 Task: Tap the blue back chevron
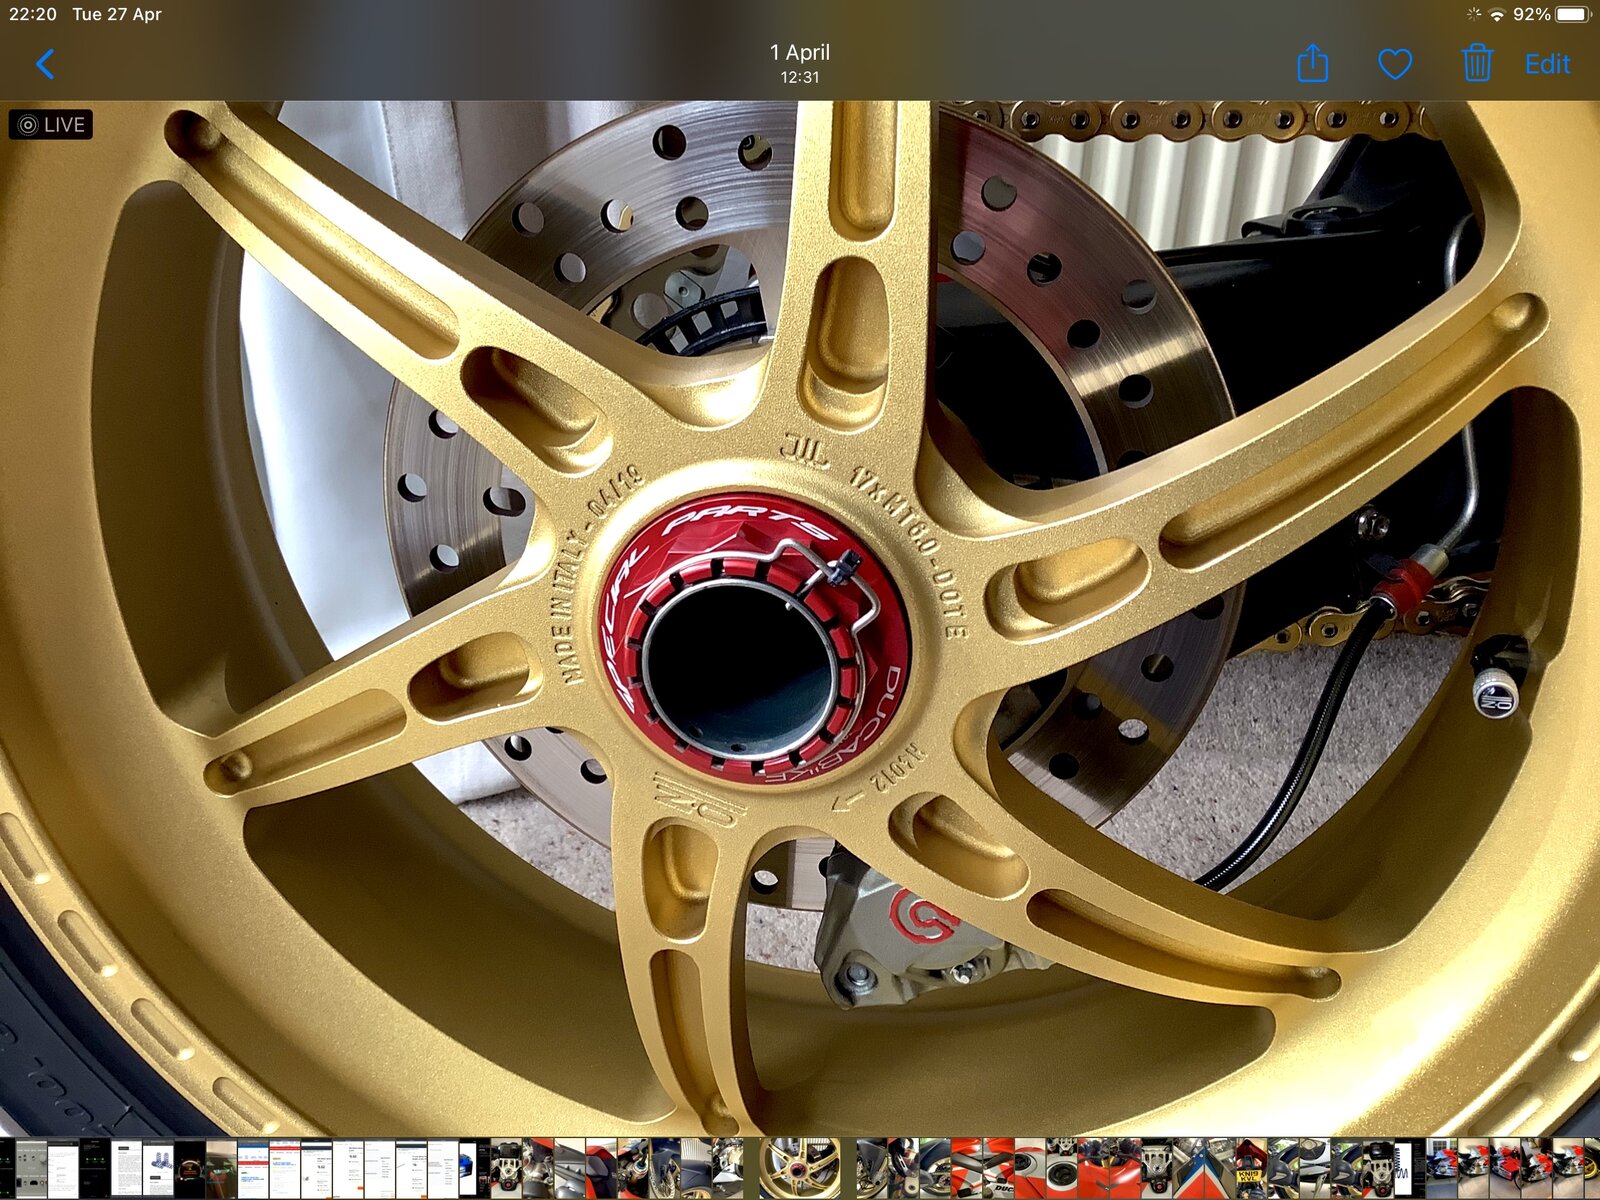(x=45, y=64)
